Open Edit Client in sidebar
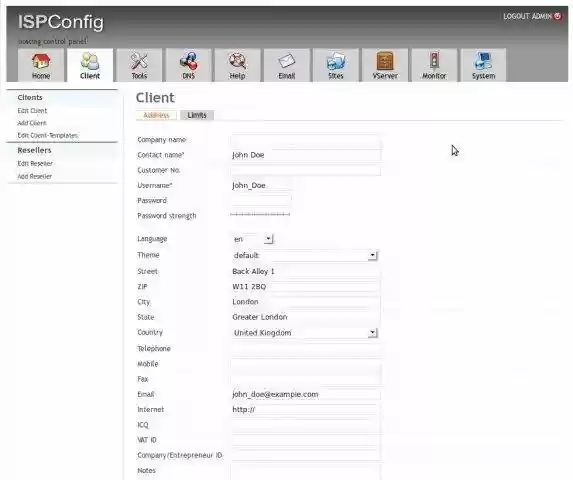 pyautogui.click(x=32, y=110)
